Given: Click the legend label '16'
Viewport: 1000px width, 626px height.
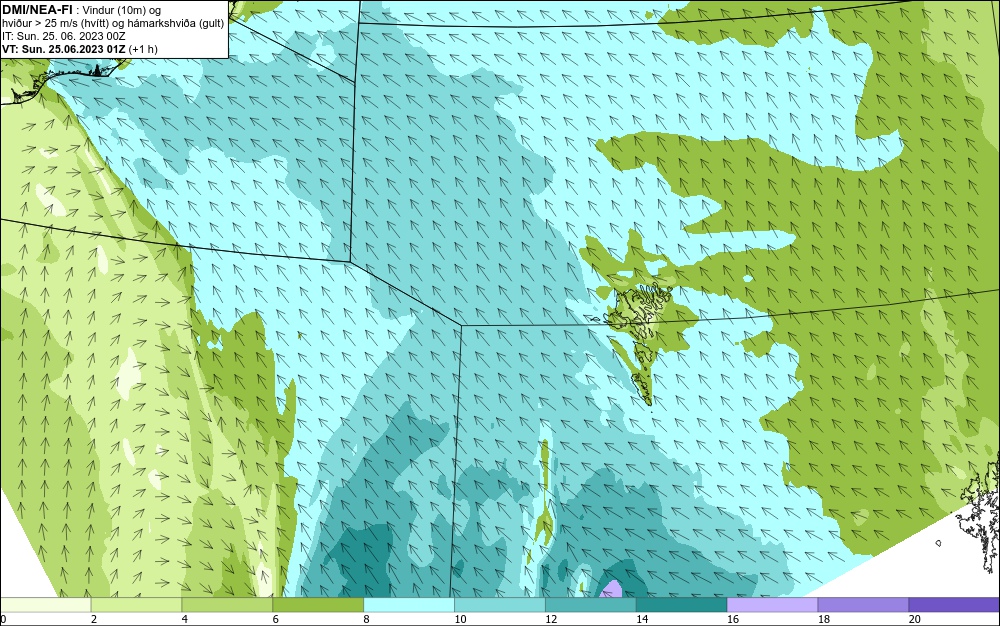Looking at the screenshot, I should 733,619.
